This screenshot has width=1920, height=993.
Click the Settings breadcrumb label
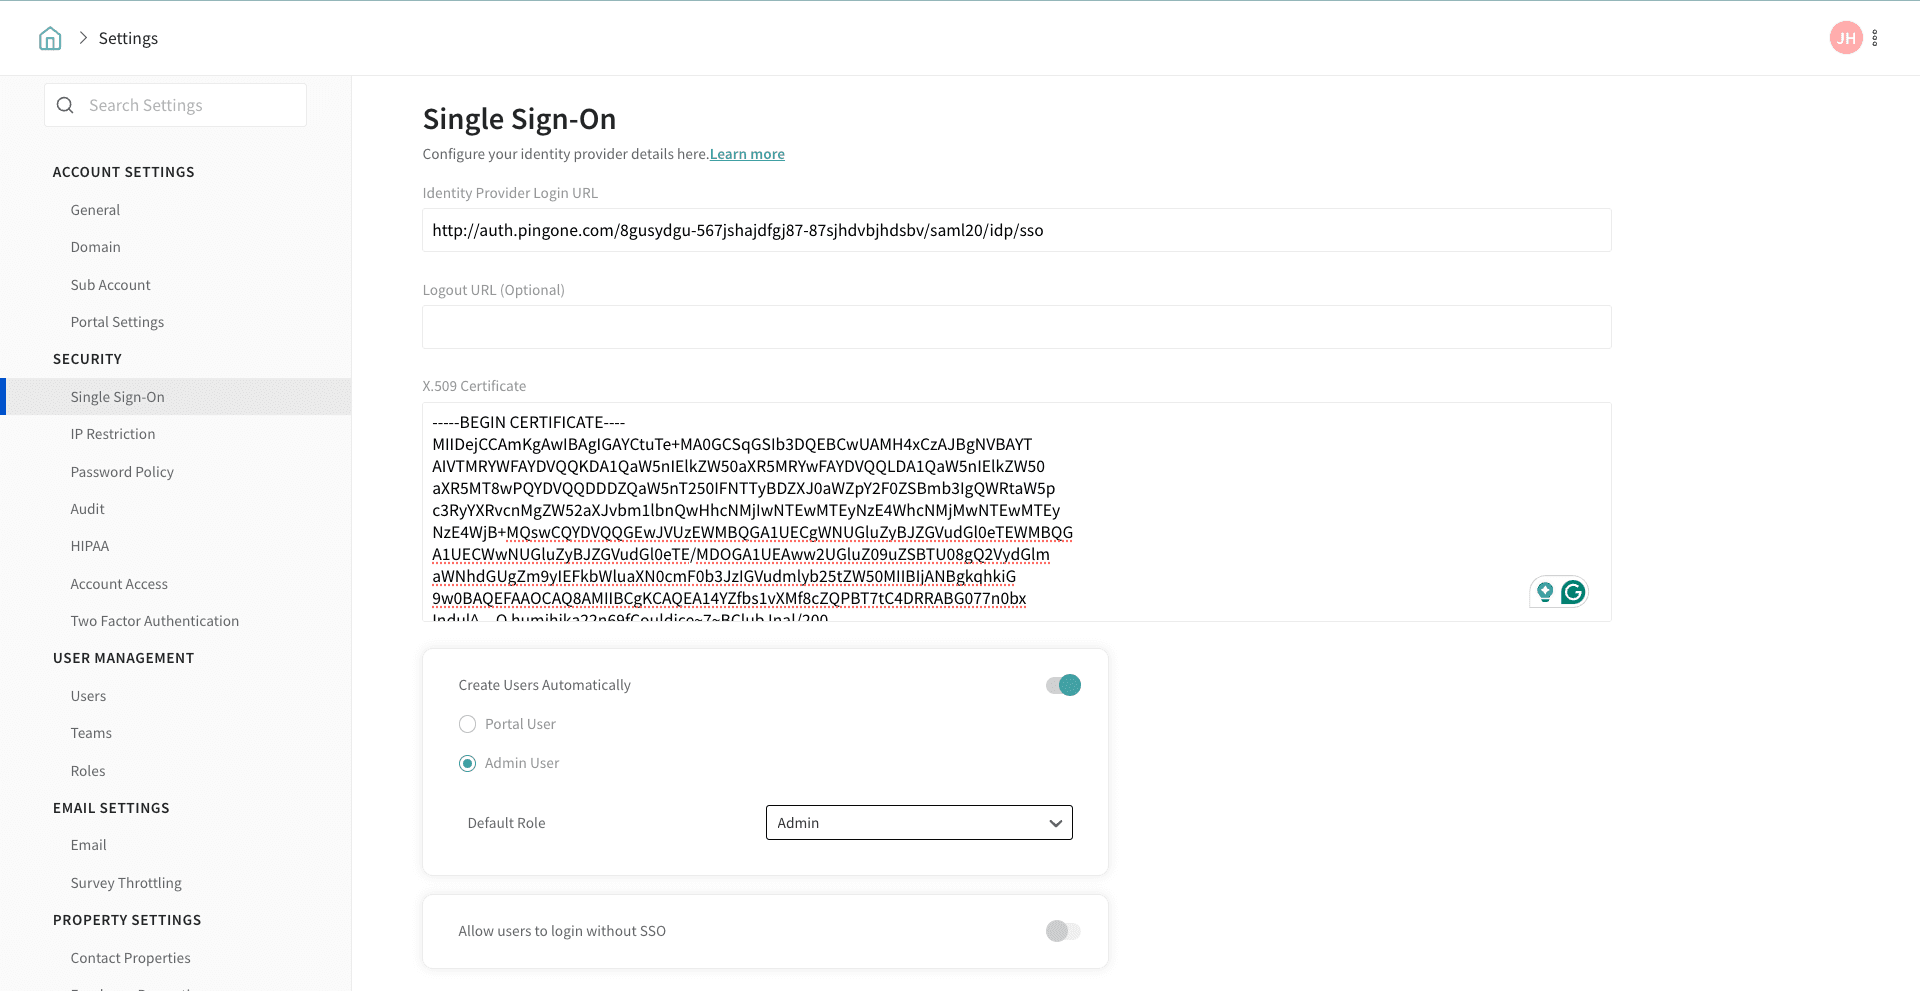tap(128, 38)
